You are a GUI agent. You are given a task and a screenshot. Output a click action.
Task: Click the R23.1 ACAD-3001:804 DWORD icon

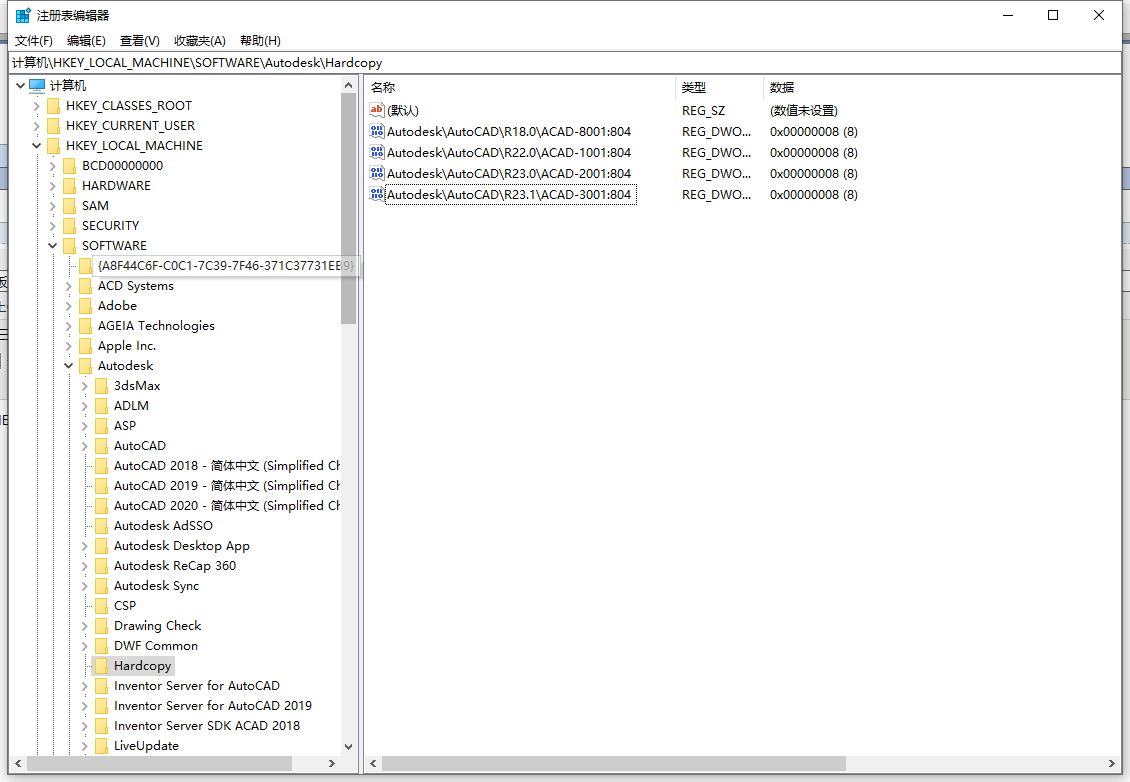(377, 194)
